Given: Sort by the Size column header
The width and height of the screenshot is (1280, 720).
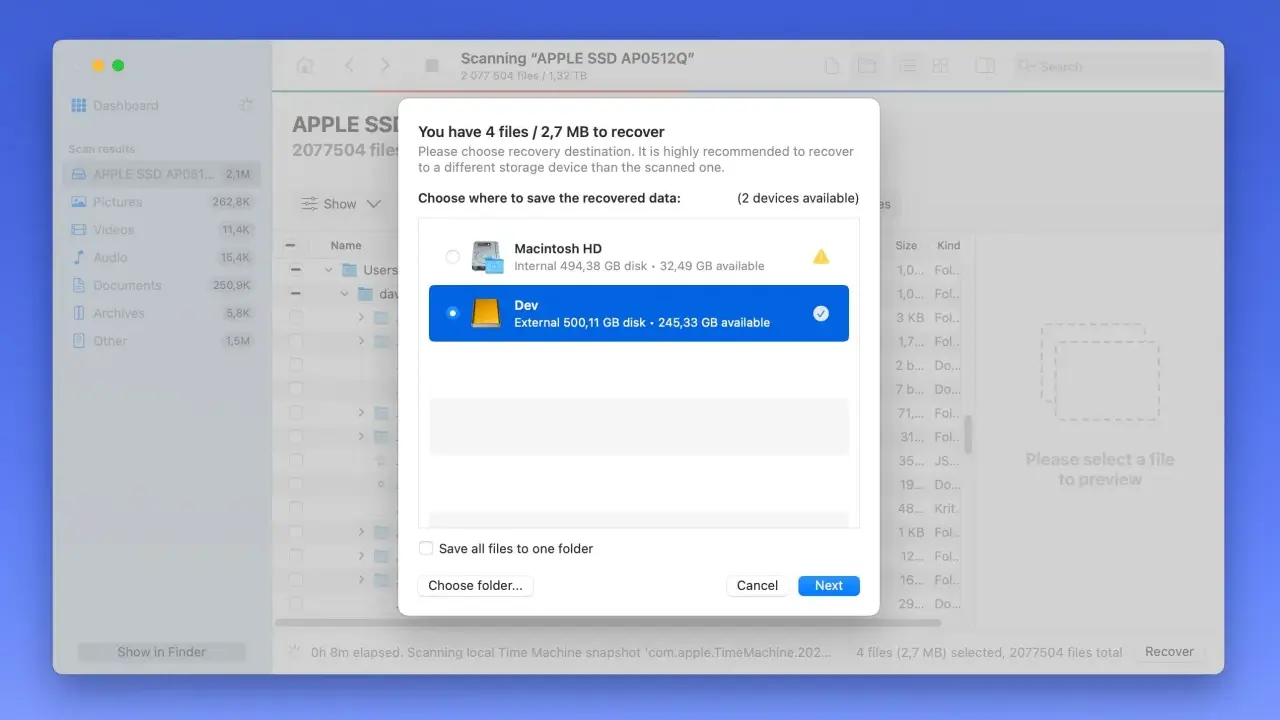Looking at the screenshot, I should click(906, 245).
